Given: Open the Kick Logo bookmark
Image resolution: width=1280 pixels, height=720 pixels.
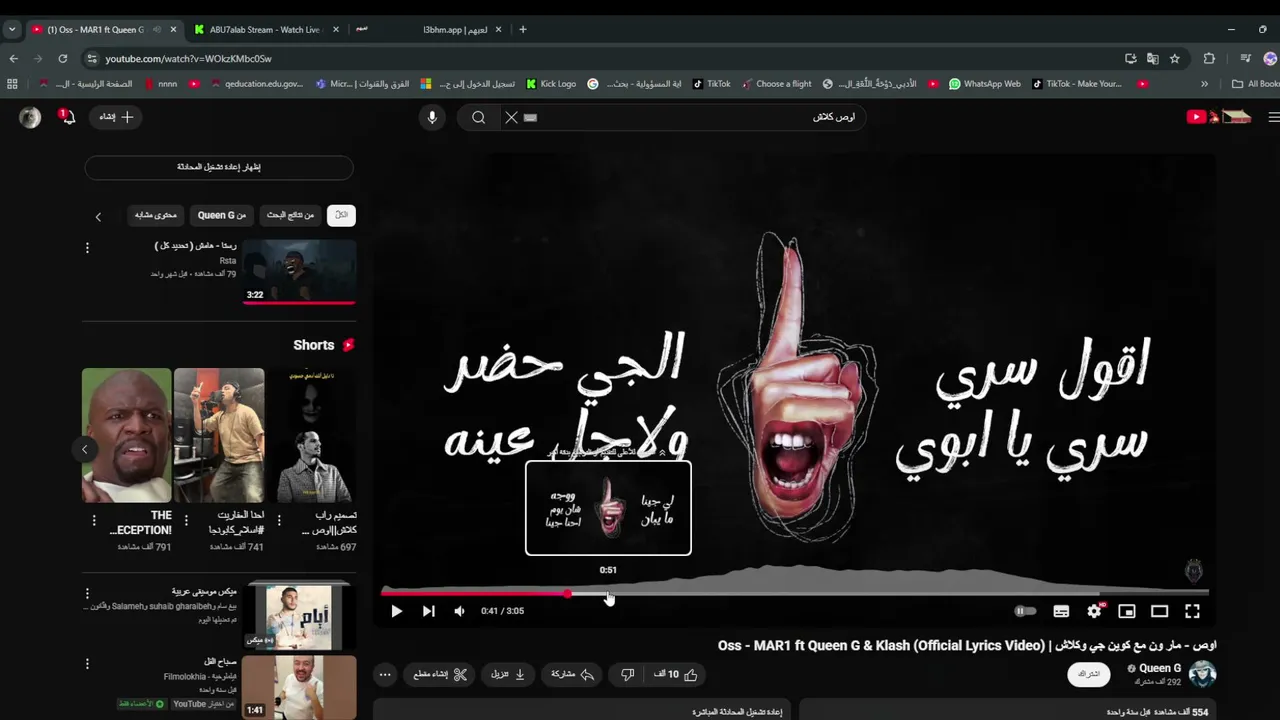Looking at the screenshot, I should [x=550, y=84].
